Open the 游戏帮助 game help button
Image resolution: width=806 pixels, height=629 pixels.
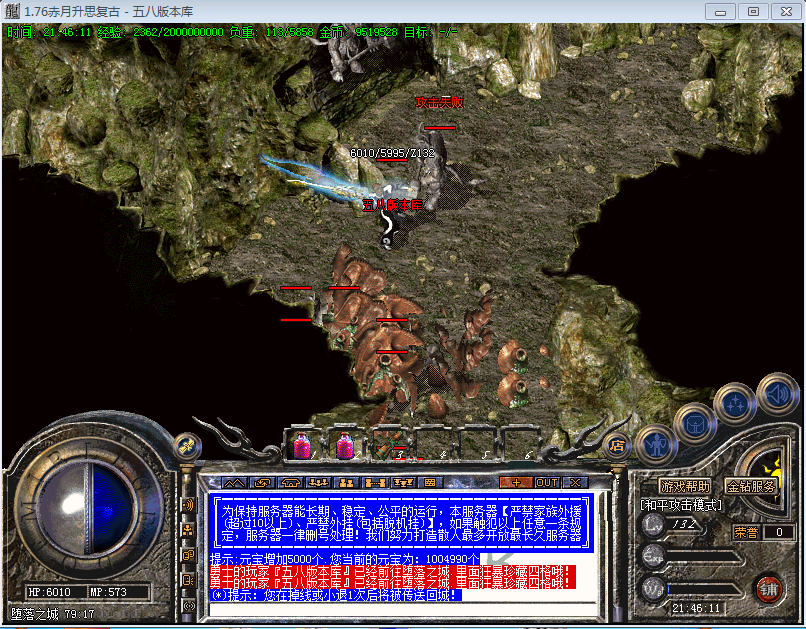click(x=685, y=486)
